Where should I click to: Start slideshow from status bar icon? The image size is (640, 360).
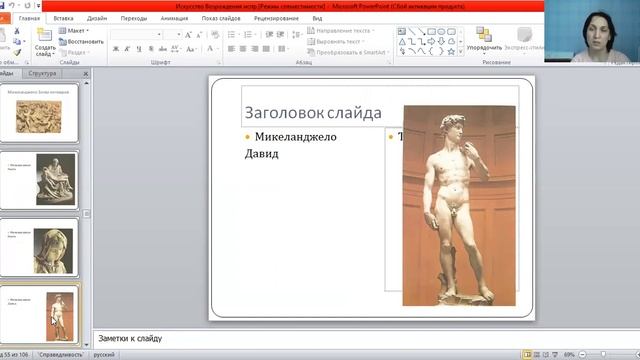click(x=555, y=355)
